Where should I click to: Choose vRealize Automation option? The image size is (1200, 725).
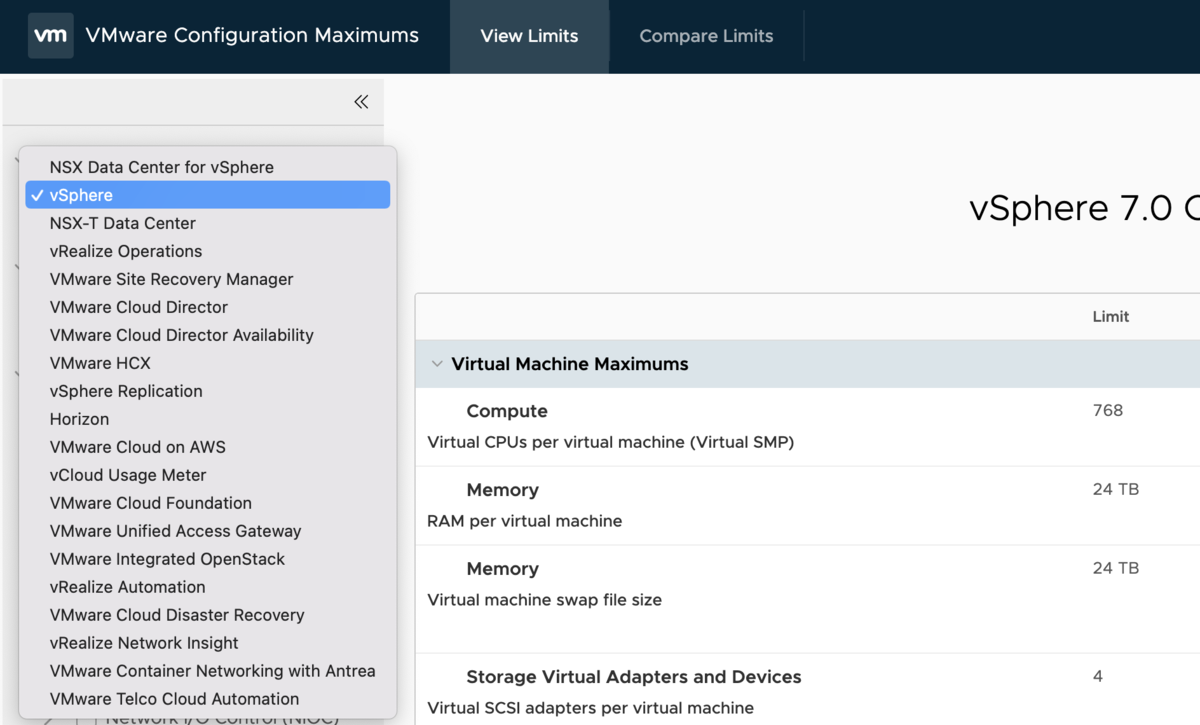208,587
